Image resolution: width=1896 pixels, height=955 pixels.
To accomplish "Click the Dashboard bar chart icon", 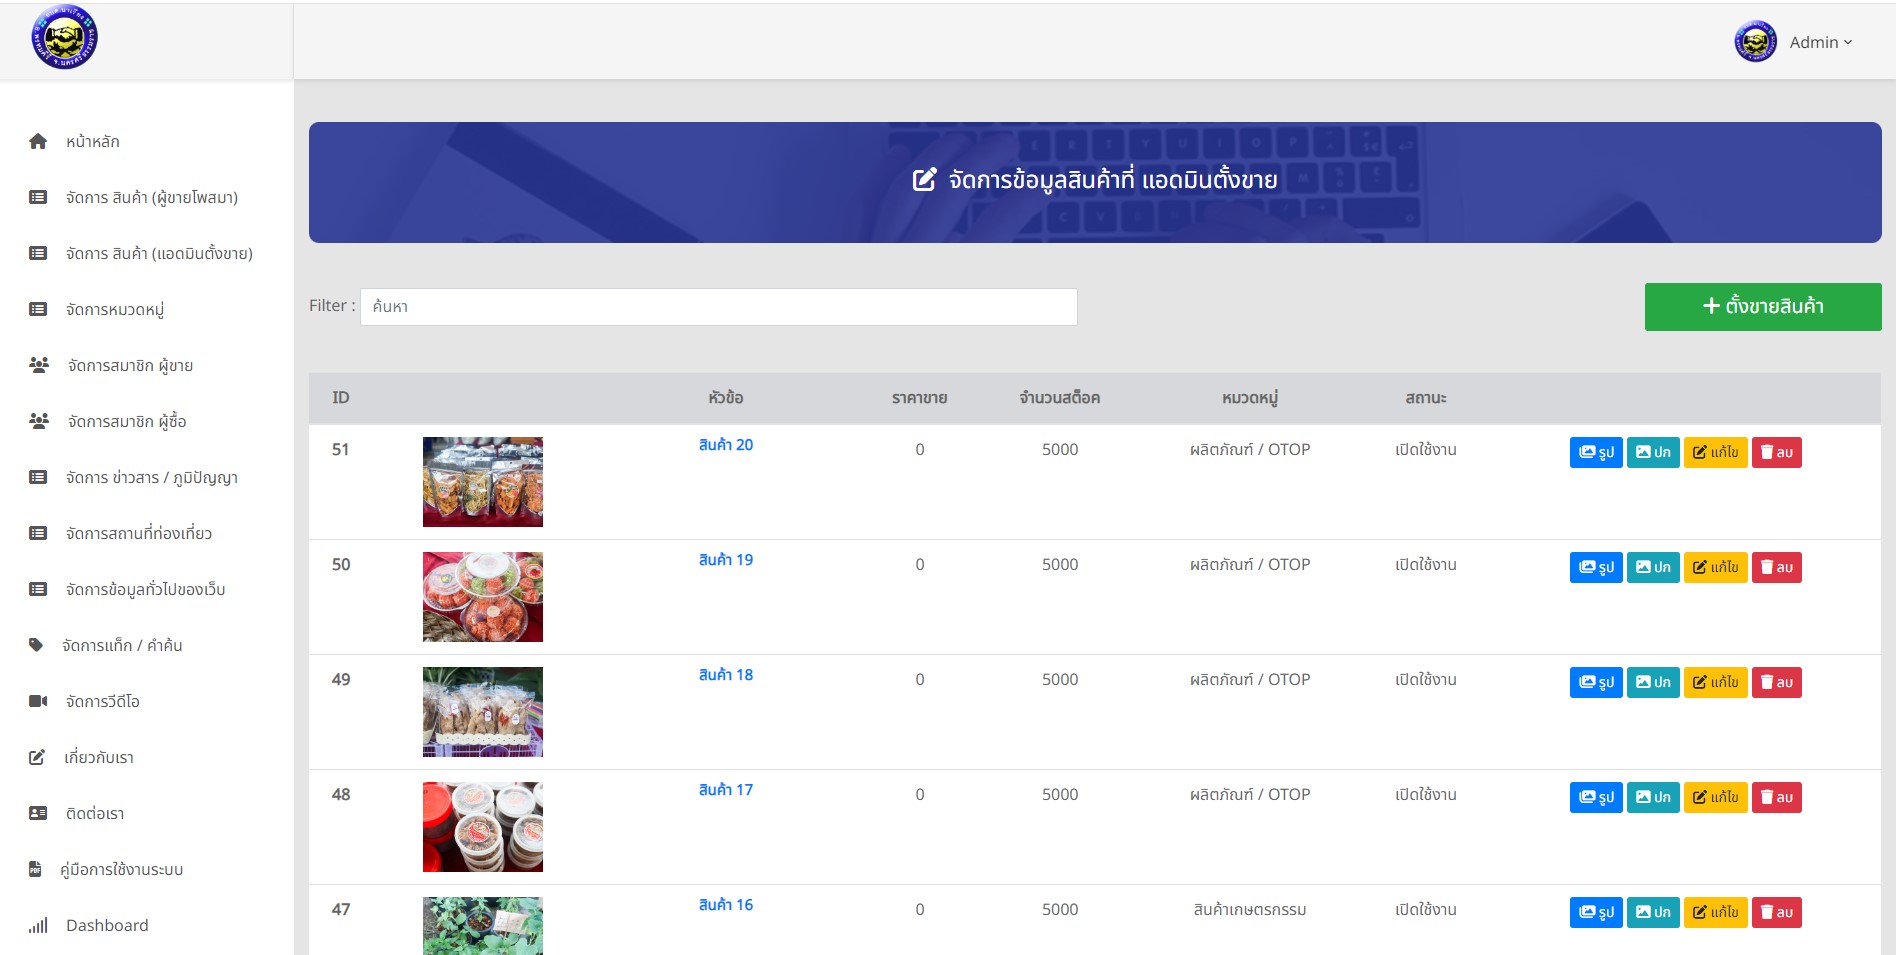I will tap(38, 926).
